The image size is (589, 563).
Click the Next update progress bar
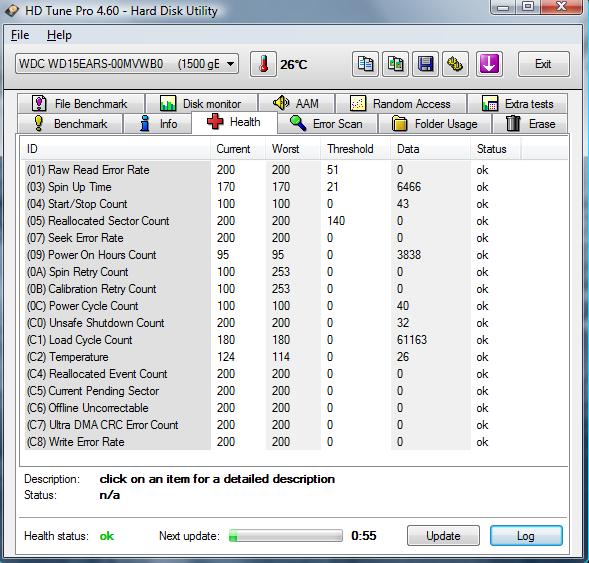[x=286, y=536]
